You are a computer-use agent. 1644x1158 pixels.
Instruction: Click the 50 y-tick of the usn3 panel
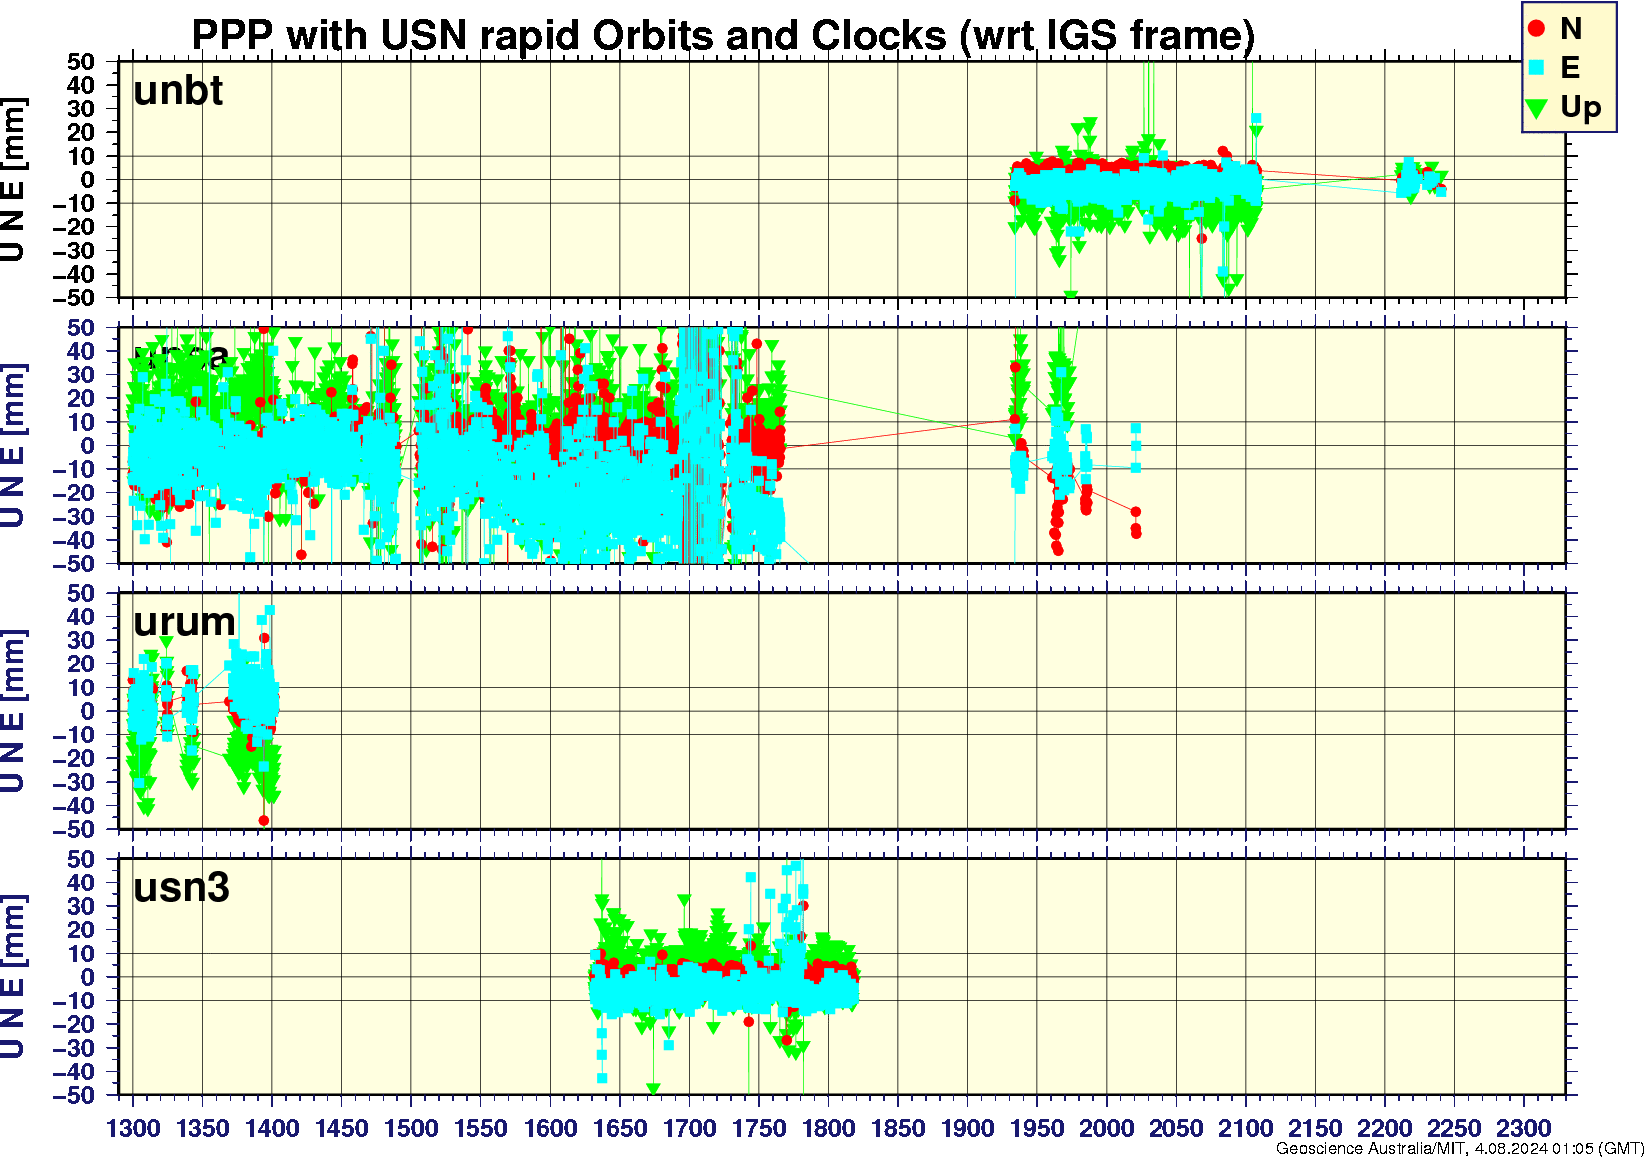tap(81, 859)
